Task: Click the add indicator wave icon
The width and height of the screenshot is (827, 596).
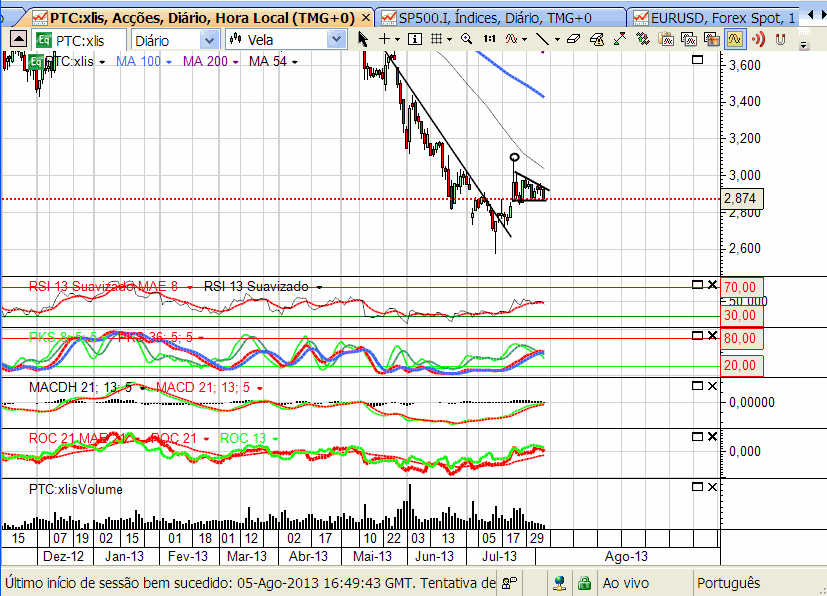Action: [x=511, y=39]
